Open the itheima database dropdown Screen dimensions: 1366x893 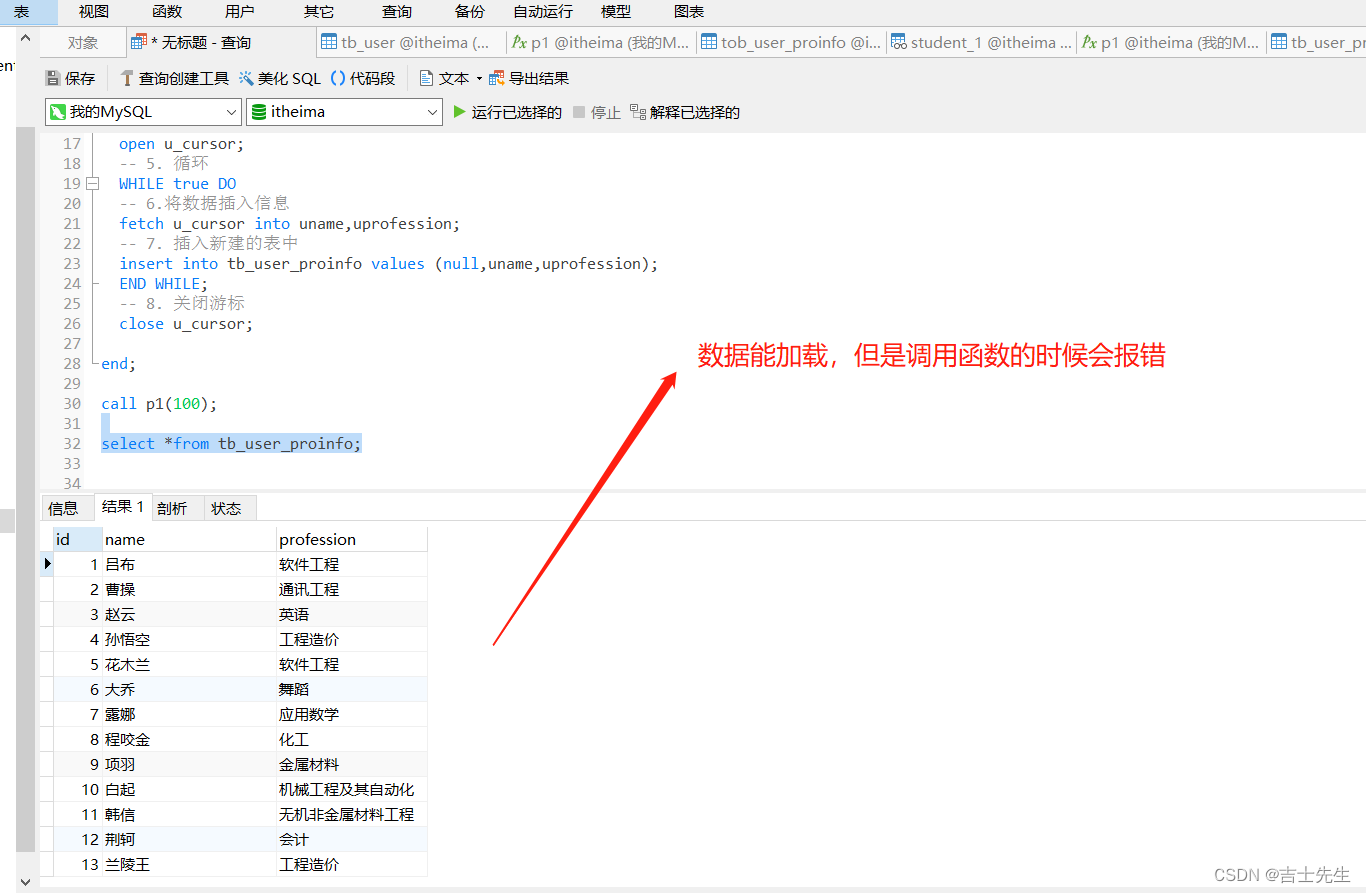click(345, 112)
